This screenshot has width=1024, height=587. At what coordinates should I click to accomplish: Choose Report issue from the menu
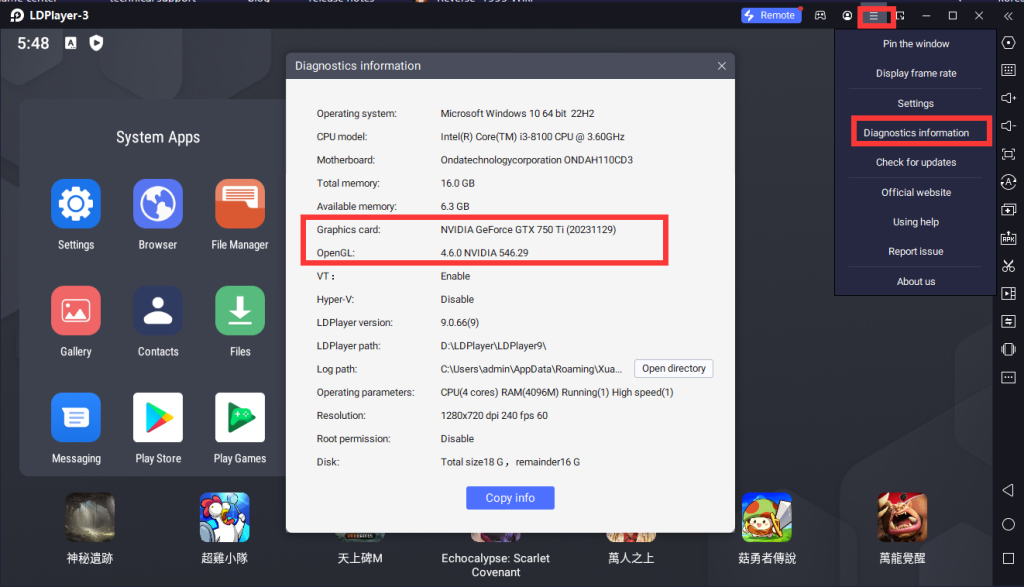click(x=916, y=251)
